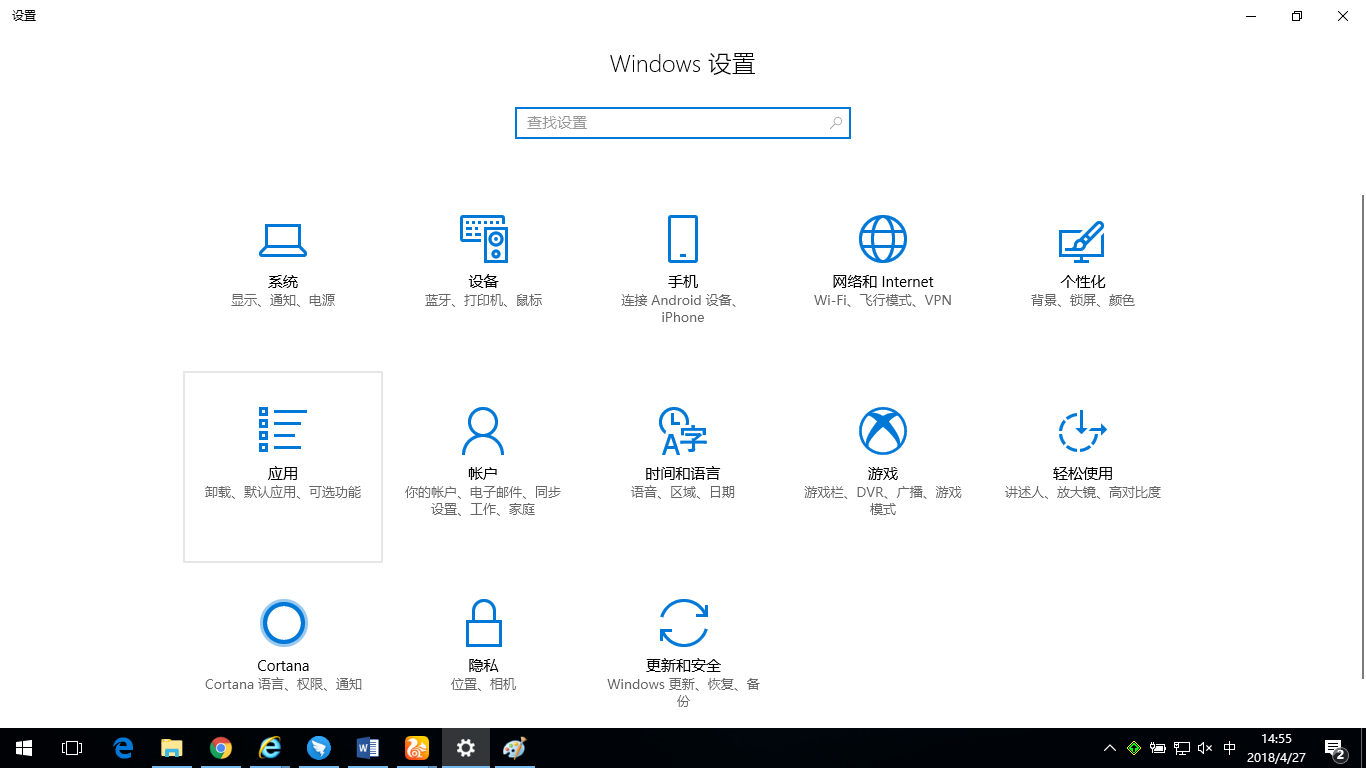
Task: Click the magnifier icon in search box
Action: tap(835, 123)
